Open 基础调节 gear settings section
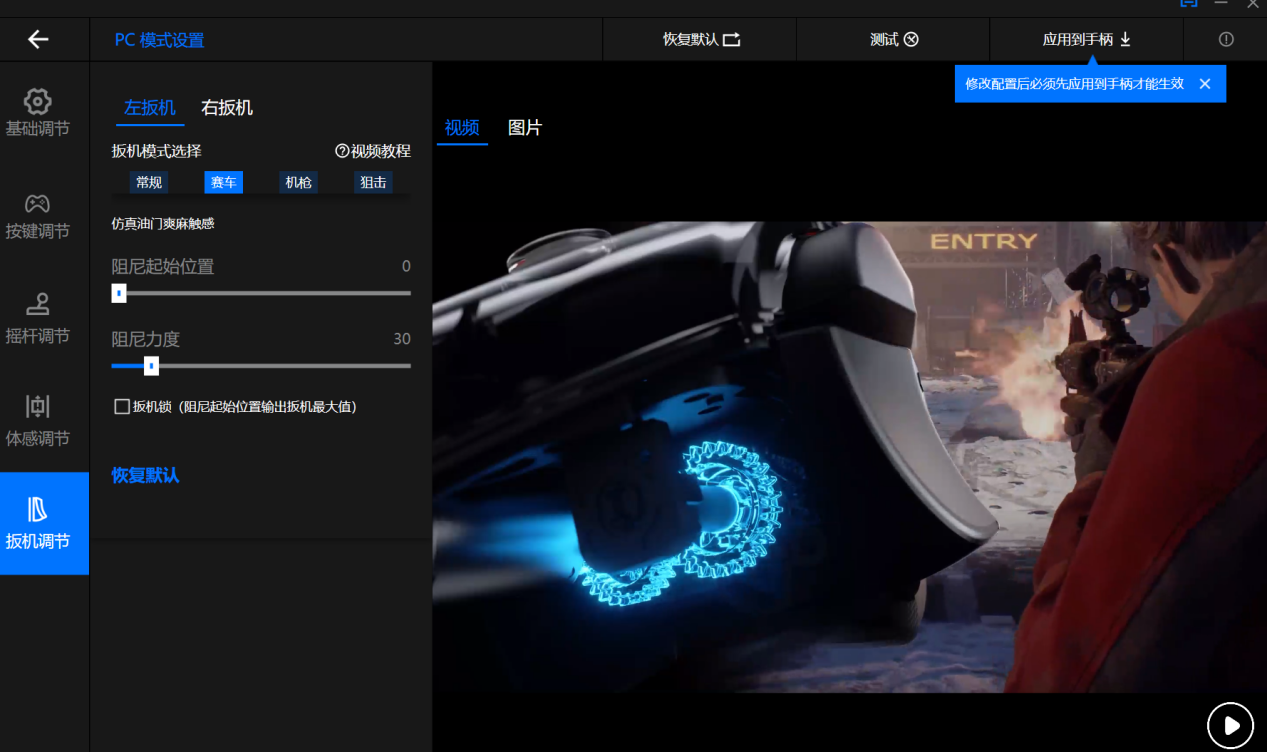Screen dimensions: 1267x752 [x=38, y=113]
